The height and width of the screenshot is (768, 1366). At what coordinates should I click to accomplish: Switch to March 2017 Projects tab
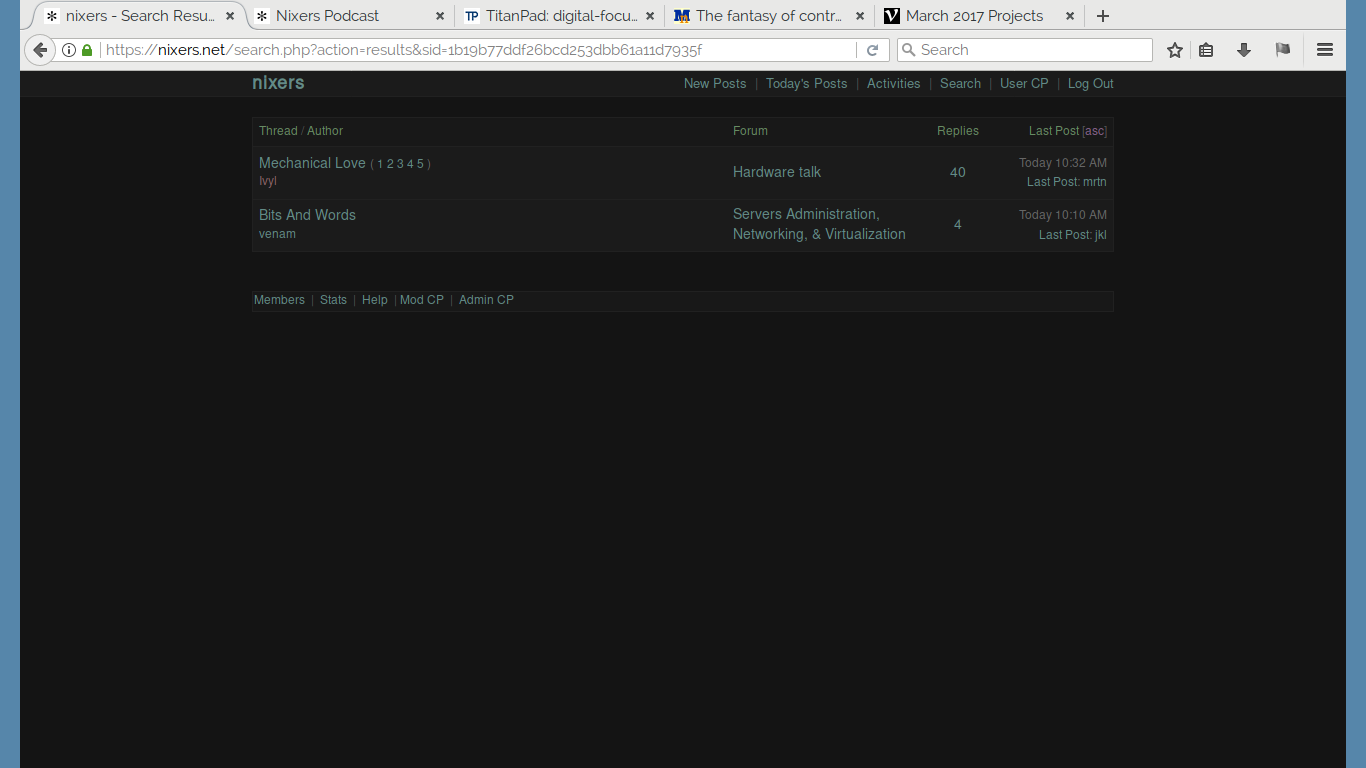coord(980,16)
